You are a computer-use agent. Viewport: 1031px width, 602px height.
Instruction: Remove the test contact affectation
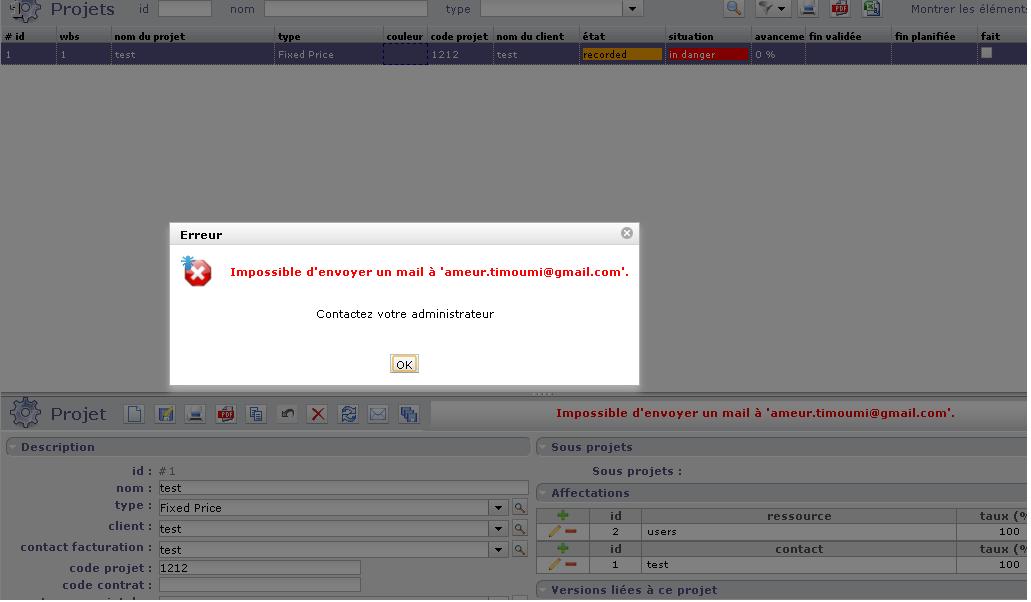click(x=571, y=564)
